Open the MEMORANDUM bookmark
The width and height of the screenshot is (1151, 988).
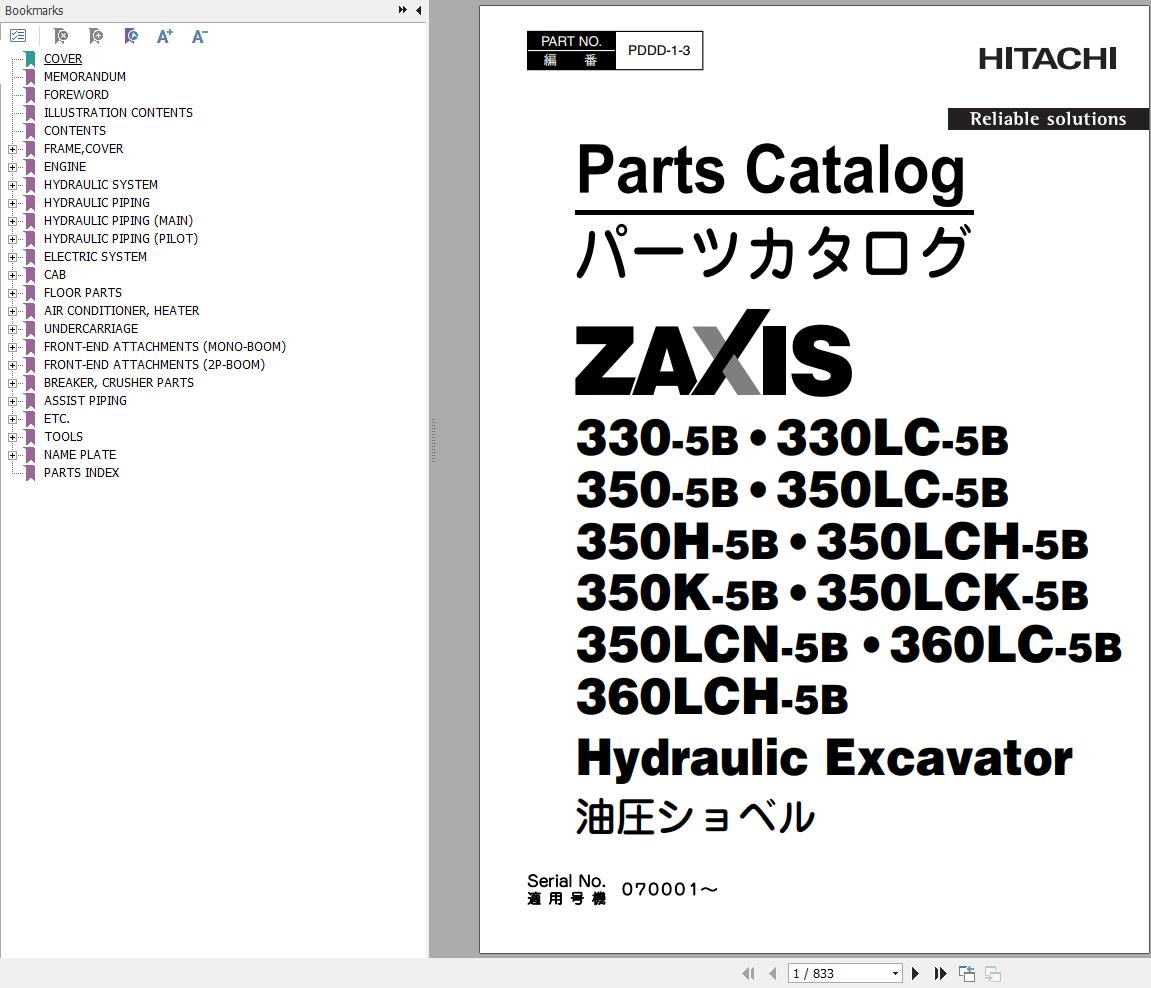pyautogui.click(x=84, y=76)
